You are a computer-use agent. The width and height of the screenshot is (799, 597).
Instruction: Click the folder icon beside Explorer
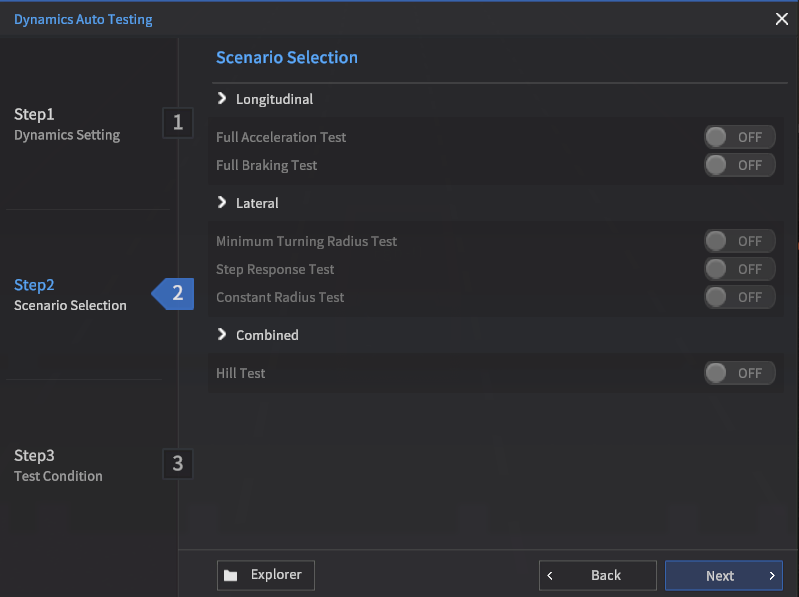(231, 575)
